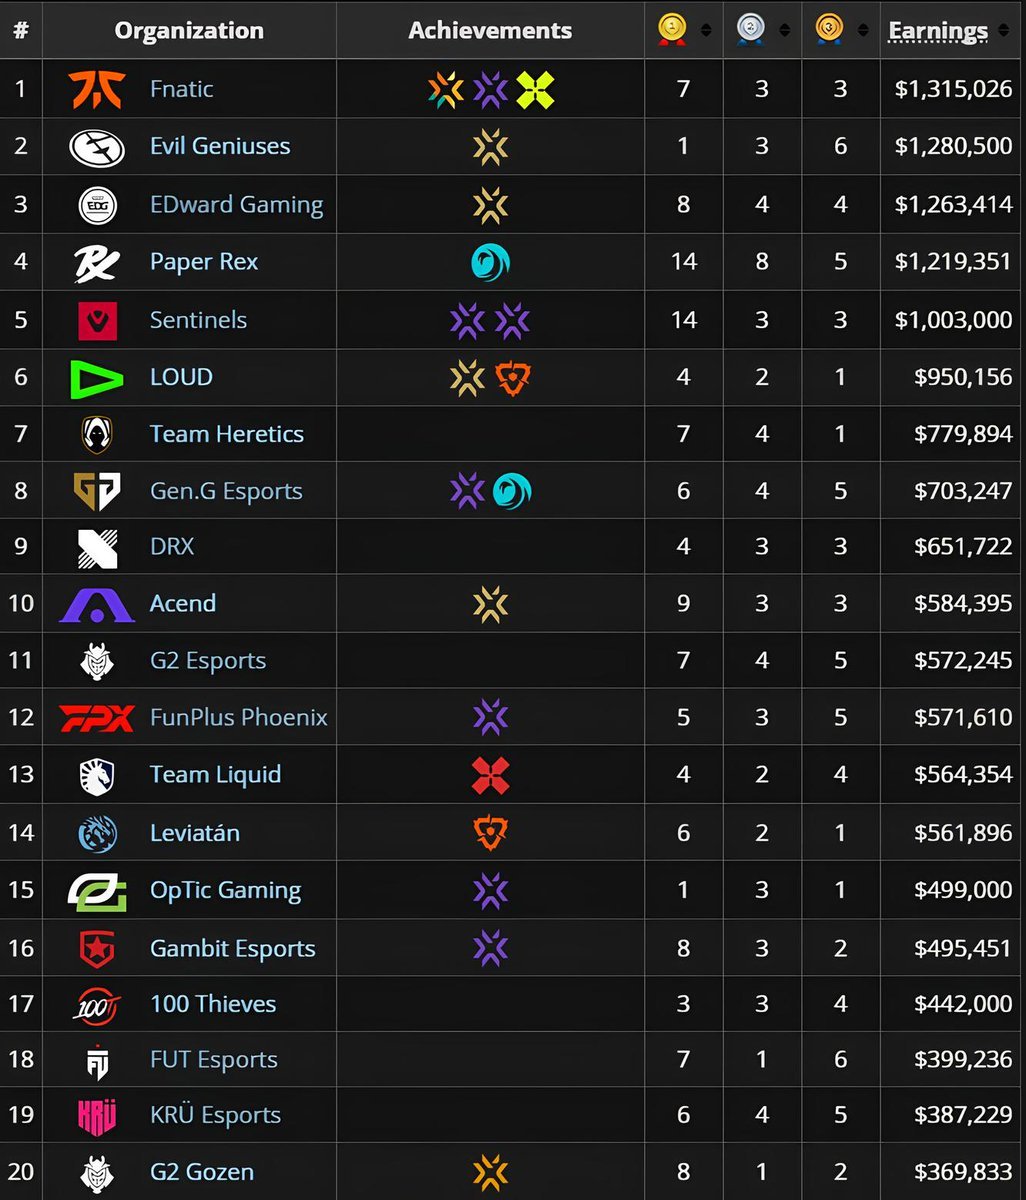Screen dimensions: 1026x1200
Task: Open the Gen.G Esports link
Action: pyautogui.click(x=226, y=491)
